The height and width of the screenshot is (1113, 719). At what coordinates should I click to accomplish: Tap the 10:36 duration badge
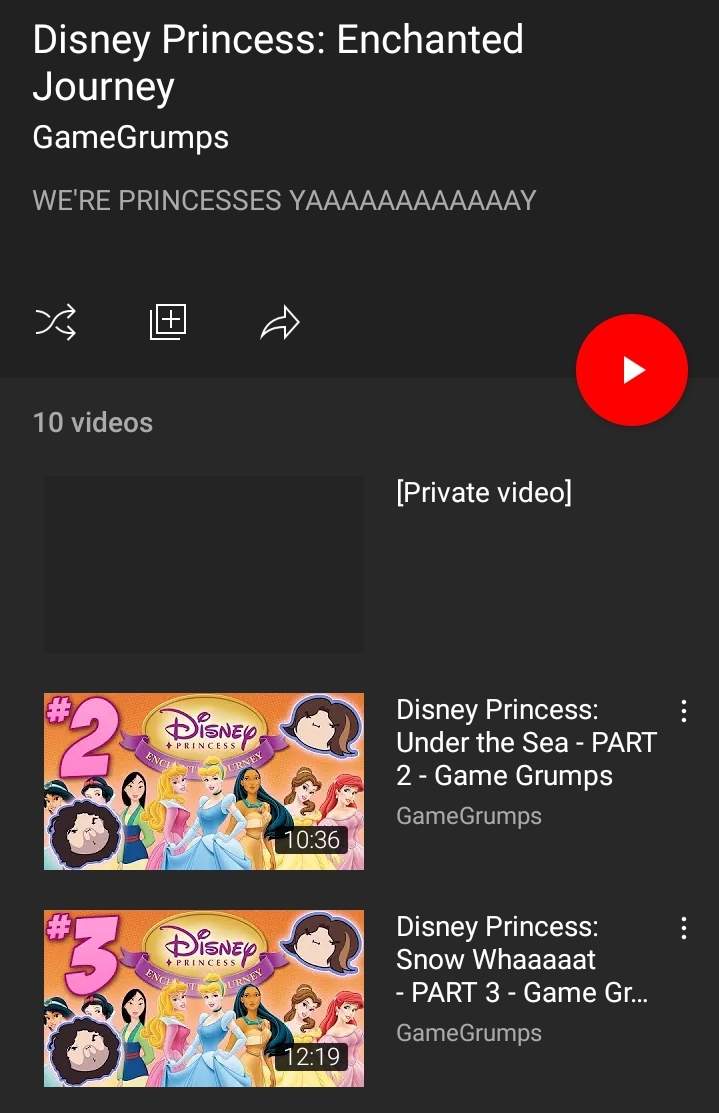(312, 840)
